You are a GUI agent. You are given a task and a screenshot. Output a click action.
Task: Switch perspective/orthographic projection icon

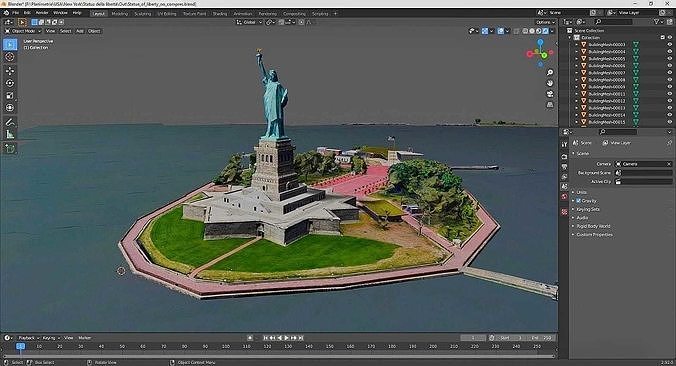click(550, 105)
